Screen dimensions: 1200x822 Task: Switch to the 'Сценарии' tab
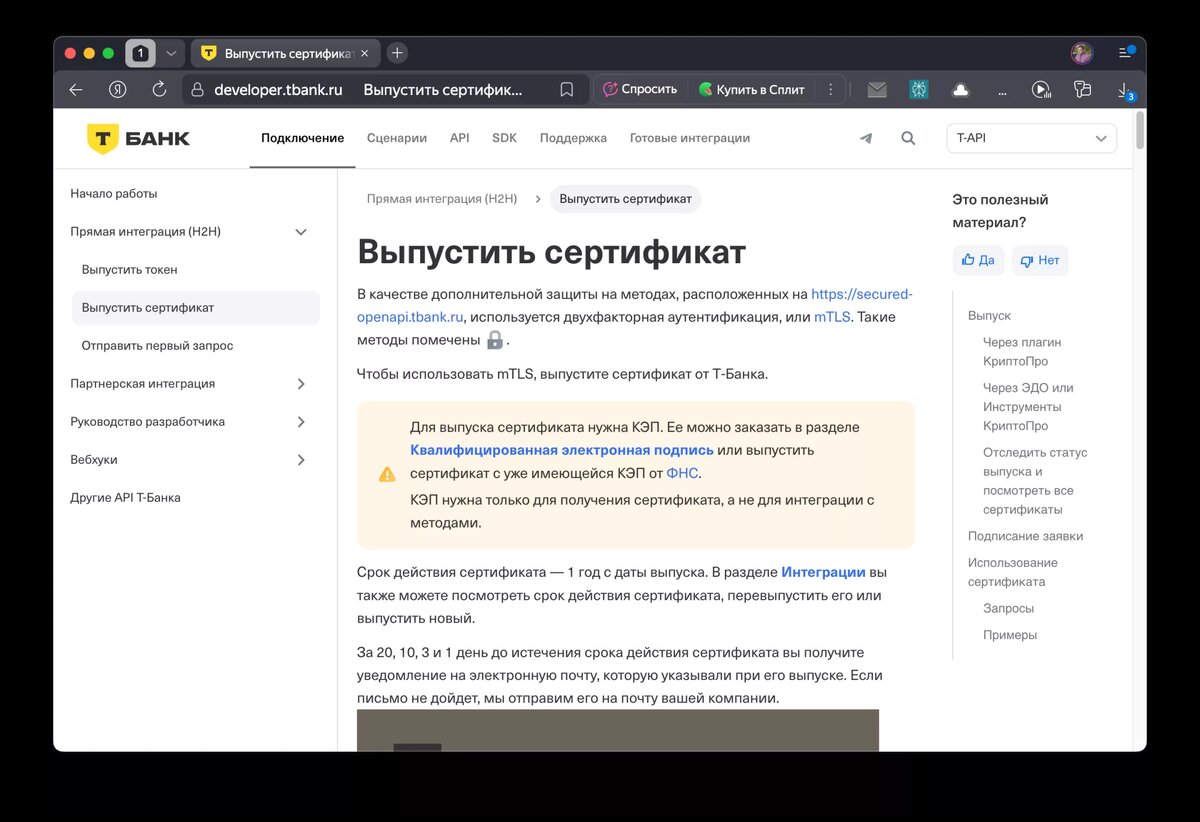pyautogui.click(x=396, y=138)
